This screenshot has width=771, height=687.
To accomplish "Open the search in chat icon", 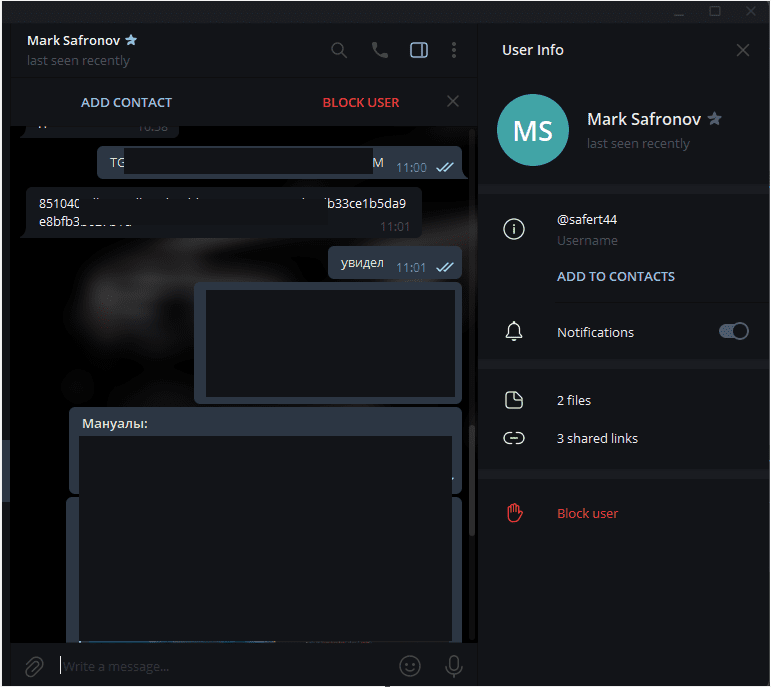I will pyautogui.click(x=339, y=50).
